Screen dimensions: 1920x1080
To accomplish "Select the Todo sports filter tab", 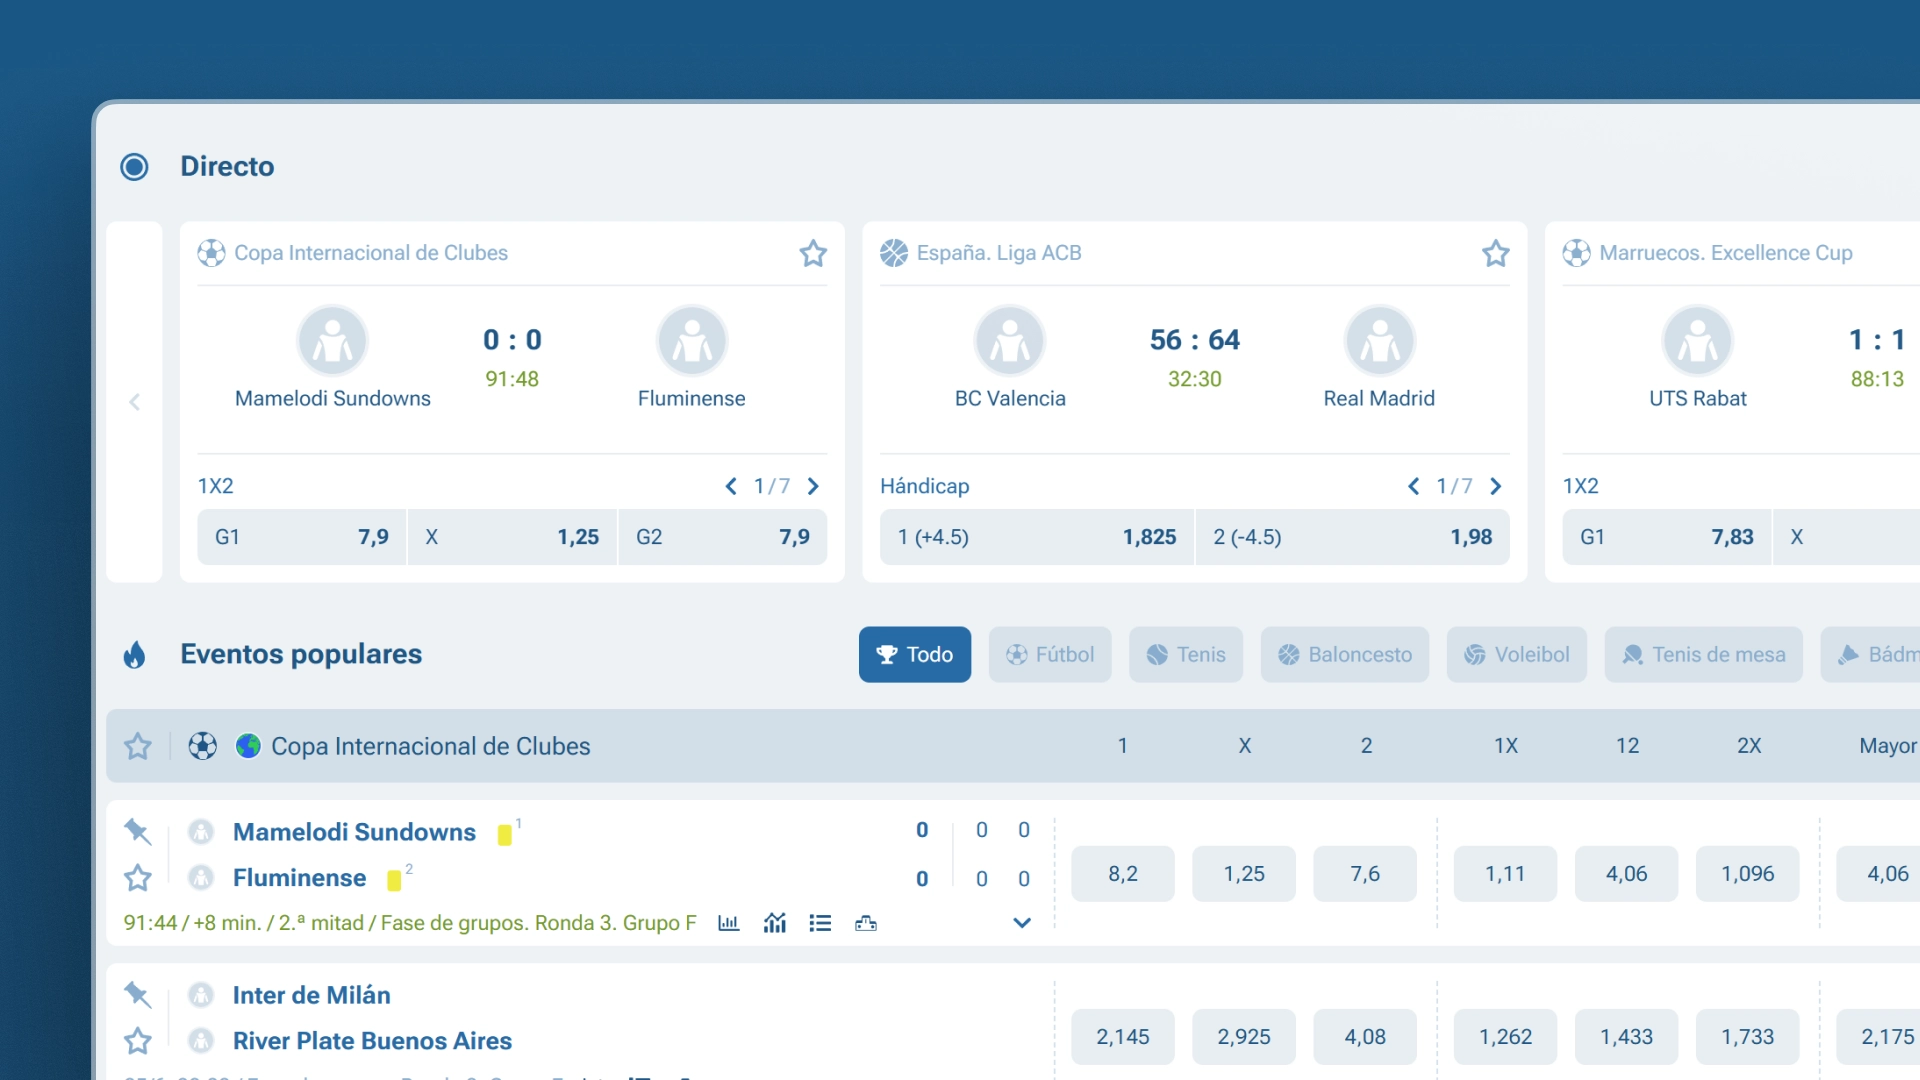I will pos(915,655).
